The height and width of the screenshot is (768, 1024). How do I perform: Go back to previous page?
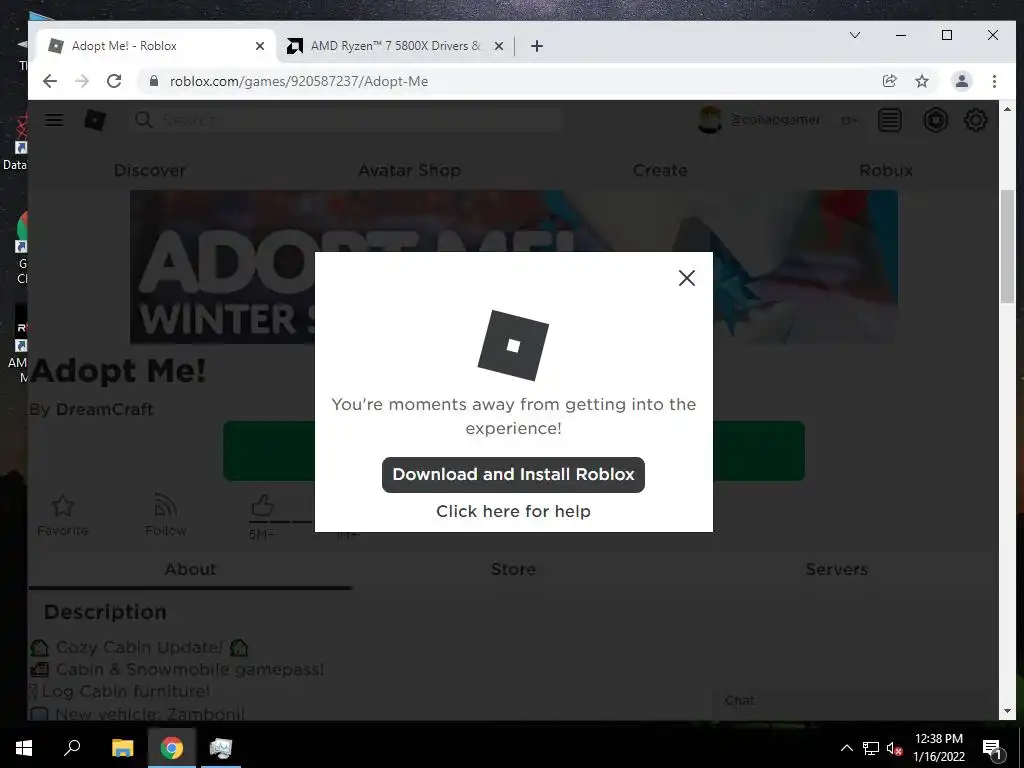click(50, 81)
